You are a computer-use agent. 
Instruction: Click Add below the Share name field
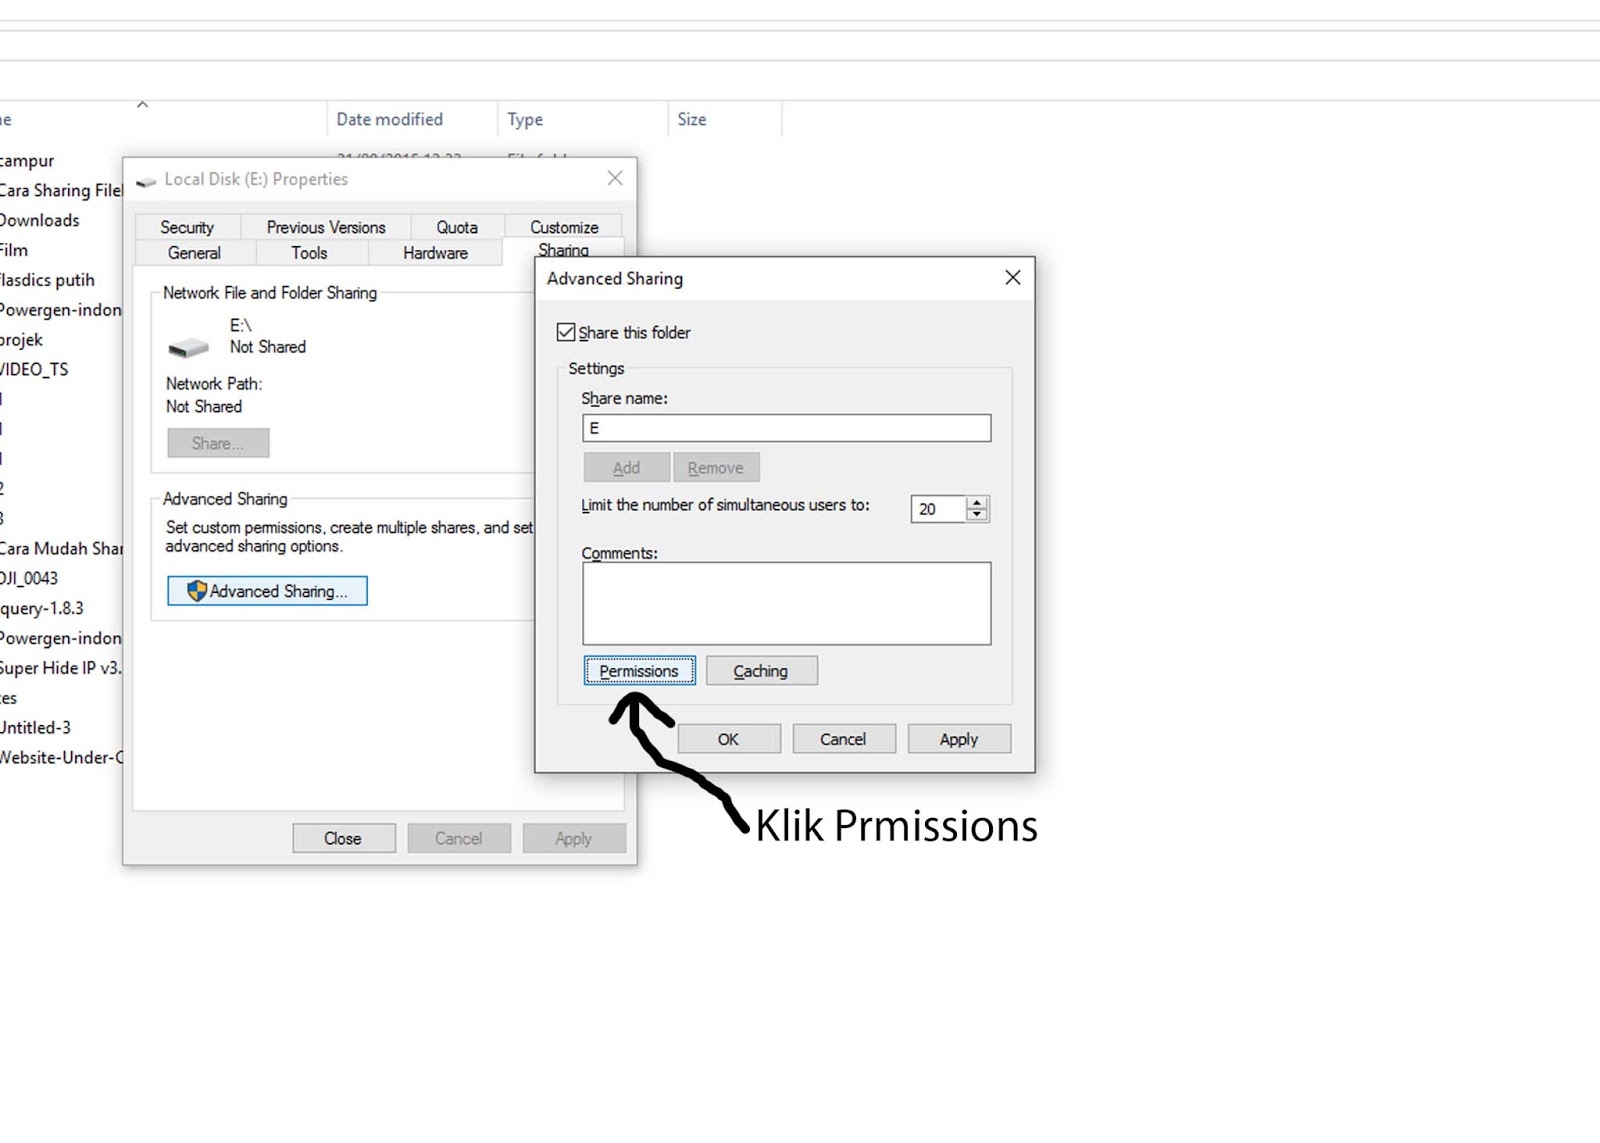pyautogui.click(x=625, y=466)
